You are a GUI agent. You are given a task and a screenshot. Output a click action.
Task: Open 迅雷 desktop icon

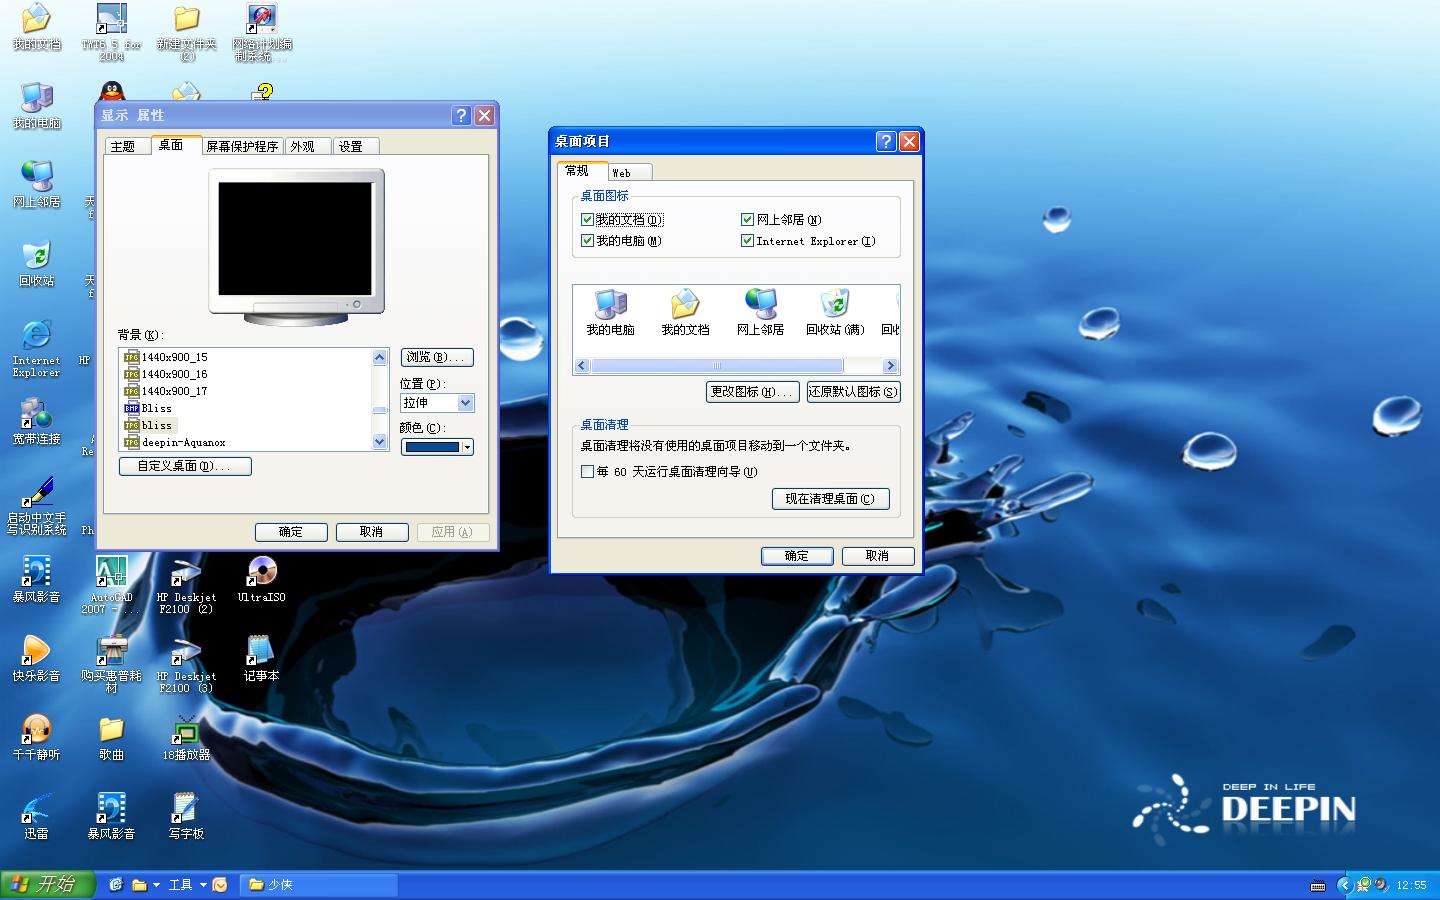pos(36,816)
